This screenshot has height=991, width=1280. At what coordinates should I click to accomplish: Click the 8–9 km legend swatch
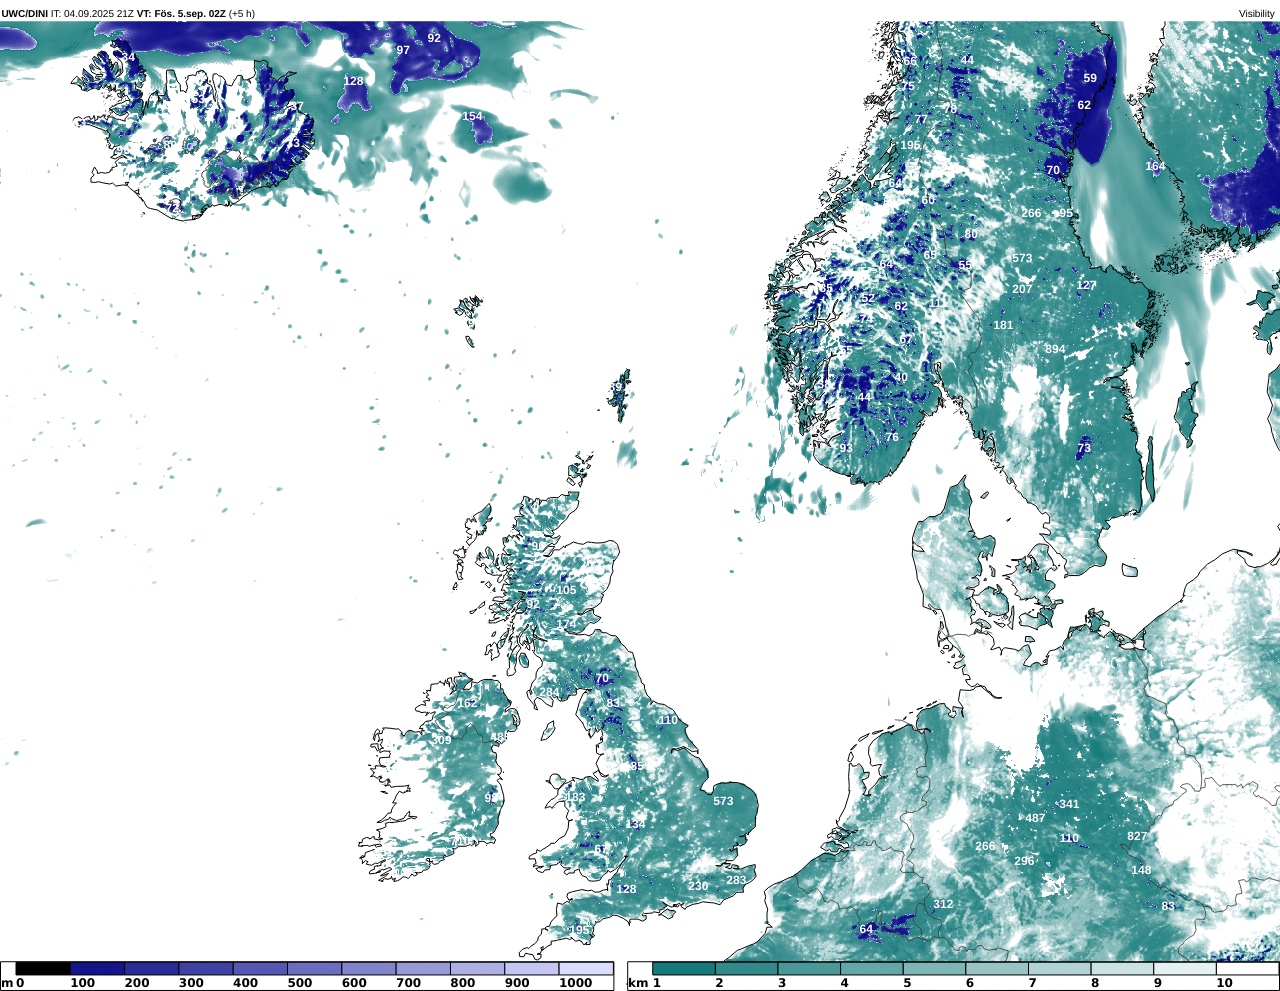coord(1121,968)
